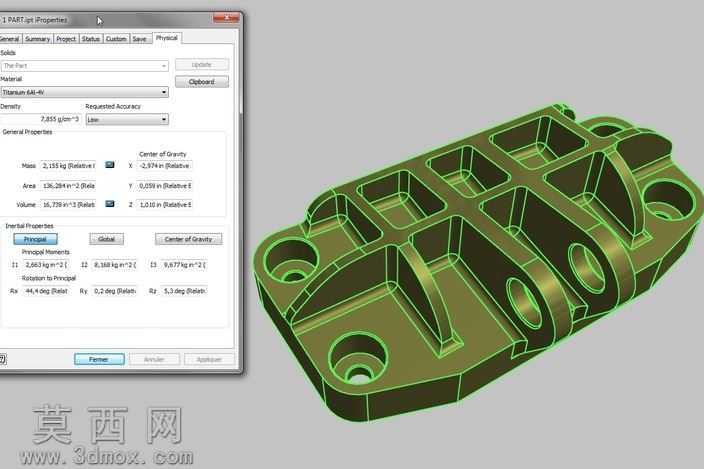The image size is (704, 469).
Task: Click the 'Inertial Properties' group label
Action: [x=29, y=226]
